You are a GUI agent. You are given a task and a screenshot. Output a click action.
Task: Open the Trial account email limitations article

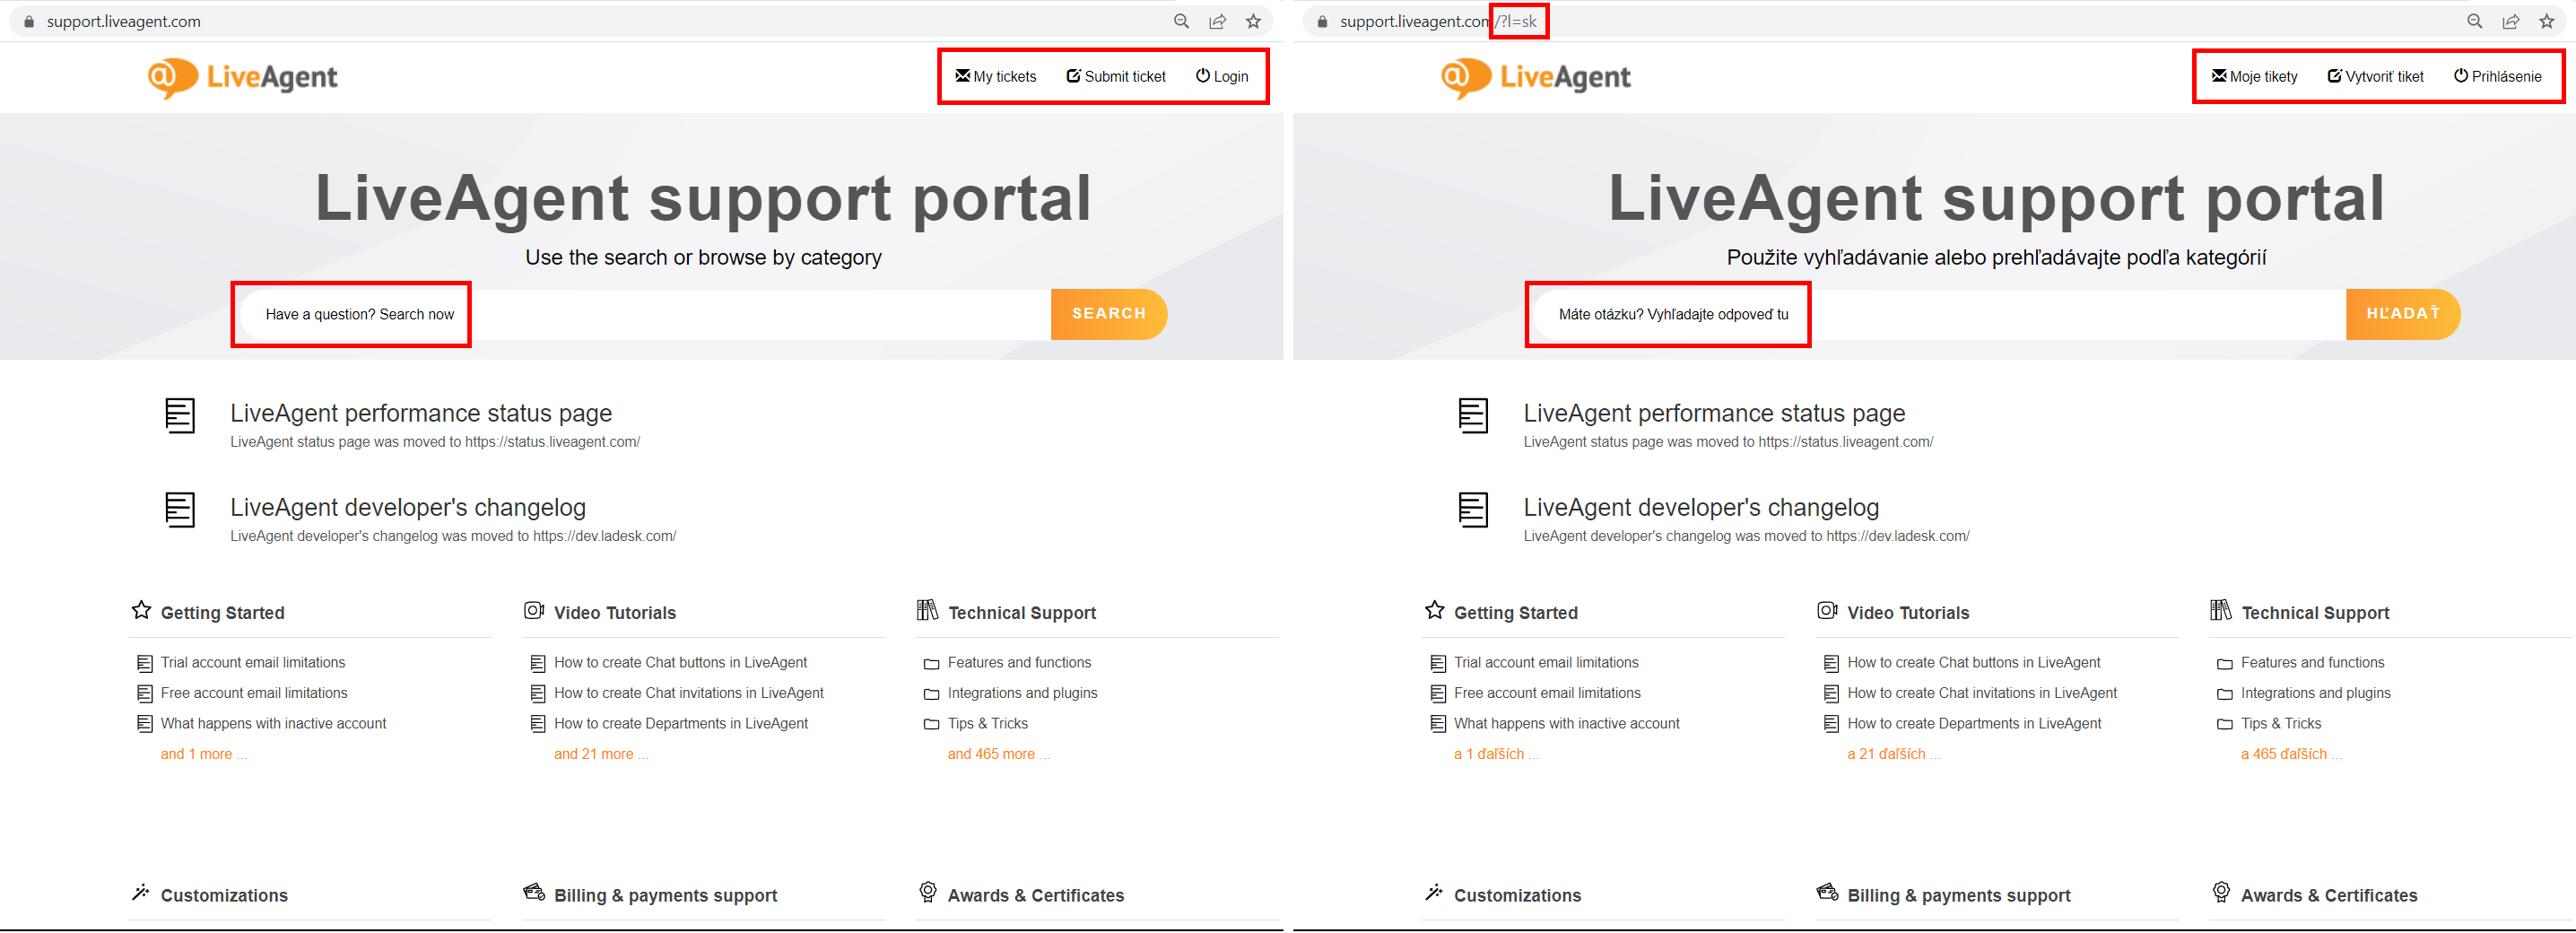(252, 662)
